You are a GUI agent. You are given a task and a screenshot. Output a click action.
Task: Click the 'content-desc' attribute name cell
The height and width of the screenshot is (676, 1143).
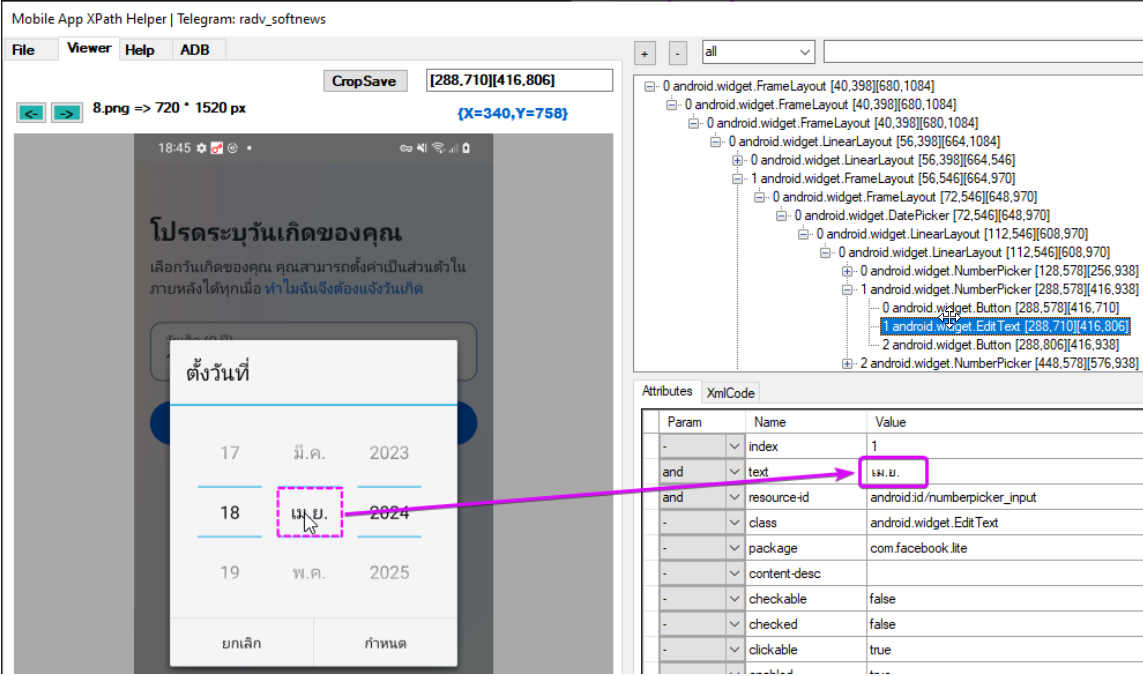805,574
